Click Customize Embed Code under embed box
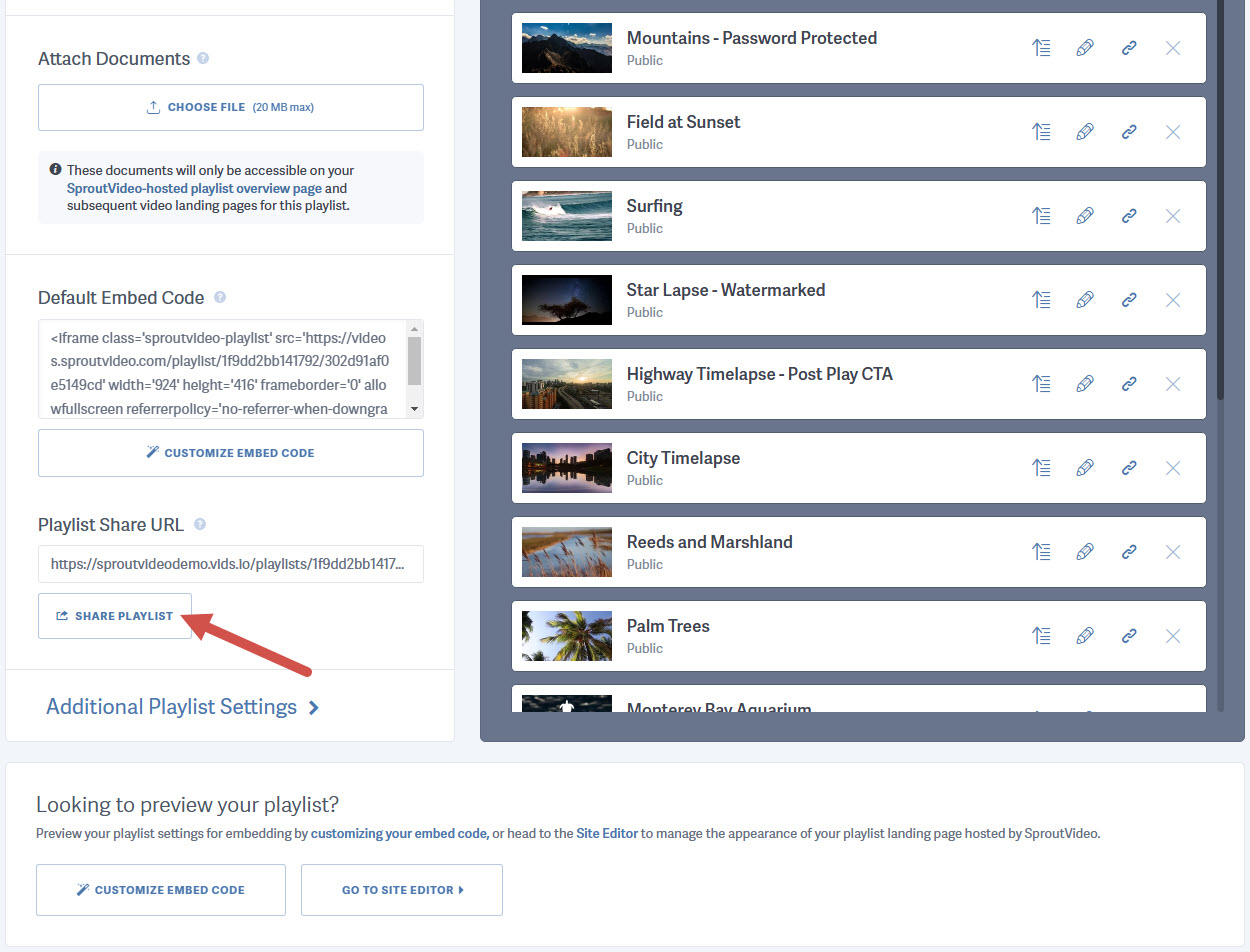 230,453
